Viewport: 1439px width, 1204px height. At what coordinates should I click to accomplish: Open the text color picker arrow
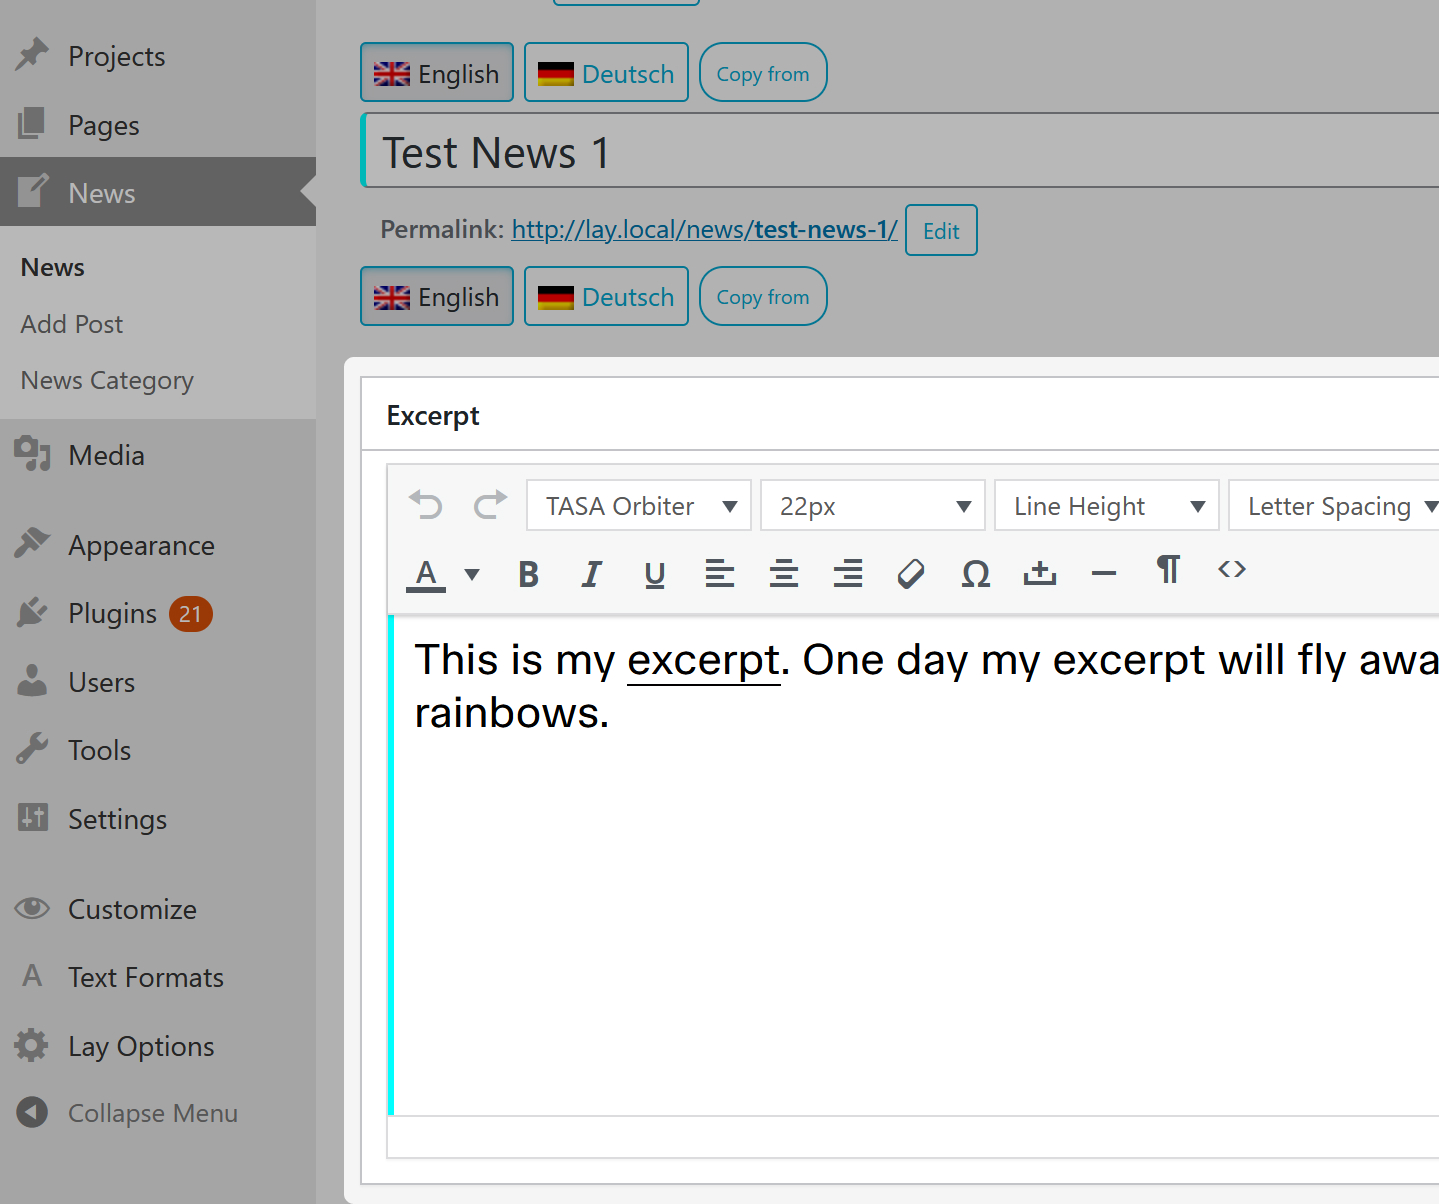tap(472, 574)
